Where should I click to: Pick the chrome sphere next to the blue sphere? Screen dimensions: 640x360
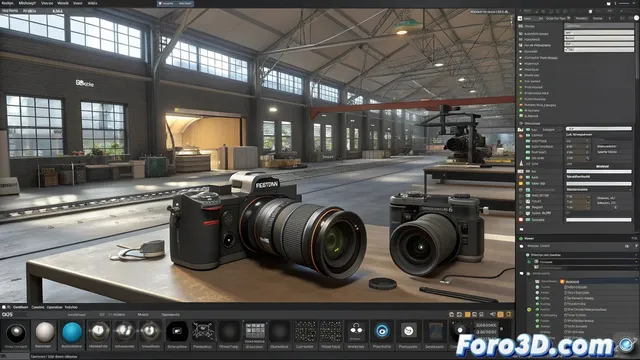(99, 332)
